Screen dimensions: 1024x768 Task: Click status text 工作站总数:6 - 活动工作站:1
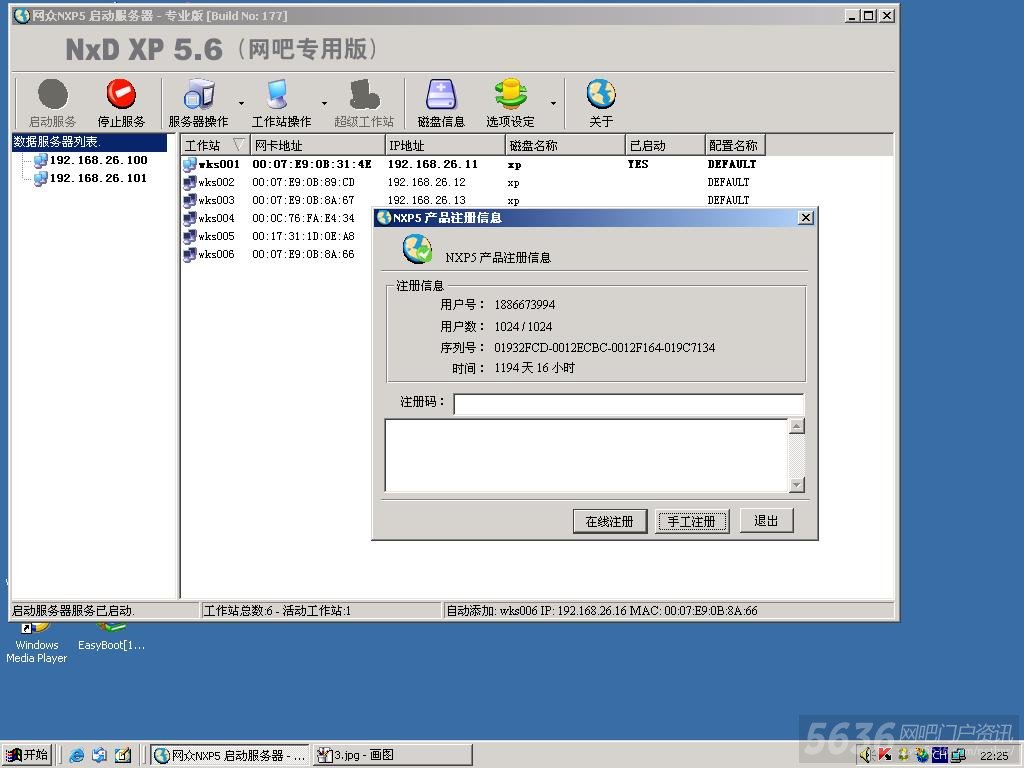pyautogui.click(x=278, y=611)
